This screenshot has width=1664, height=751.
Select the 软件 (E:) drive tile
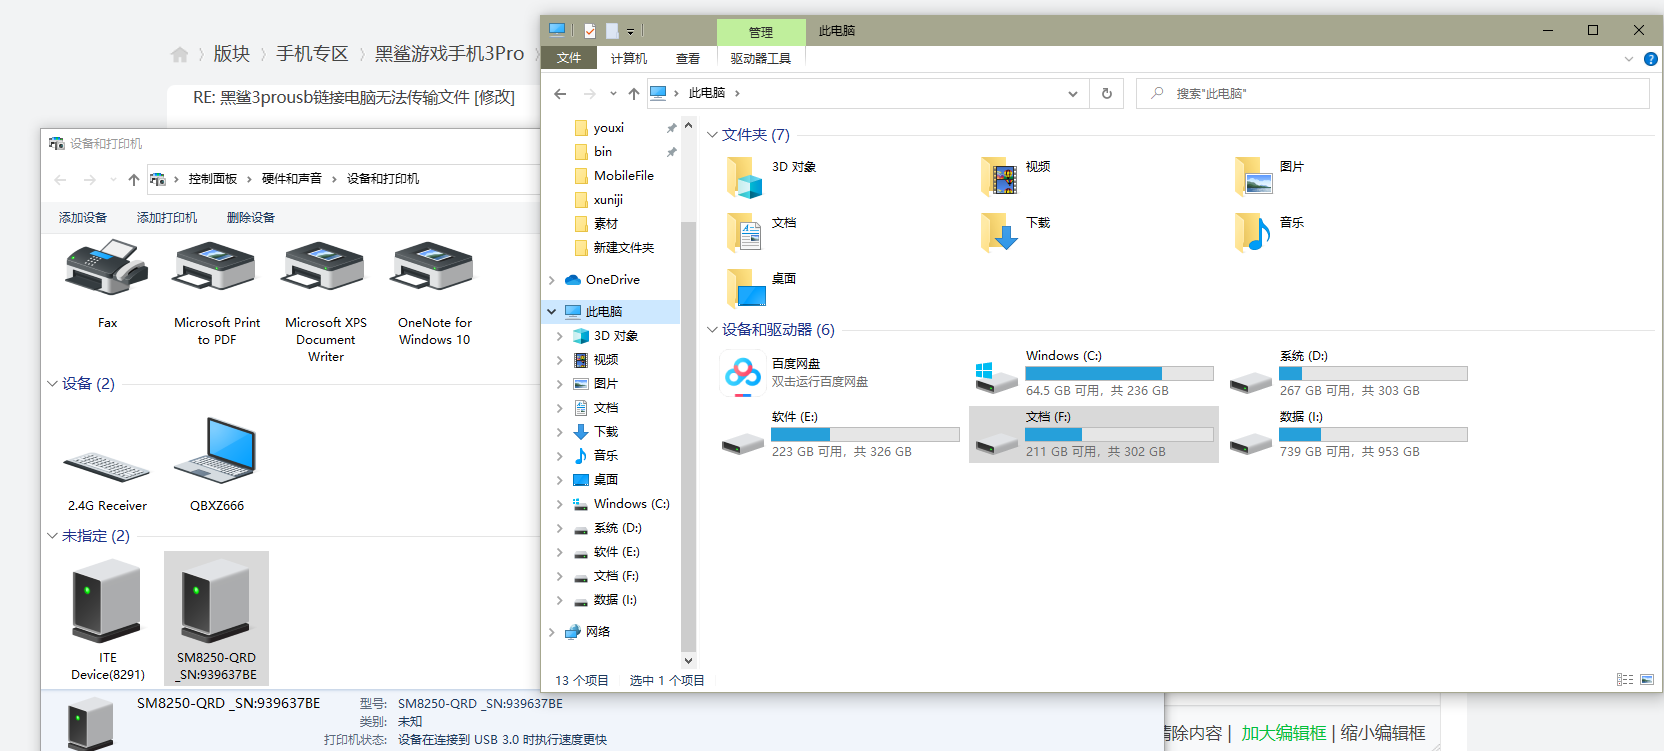coord(840,434)
